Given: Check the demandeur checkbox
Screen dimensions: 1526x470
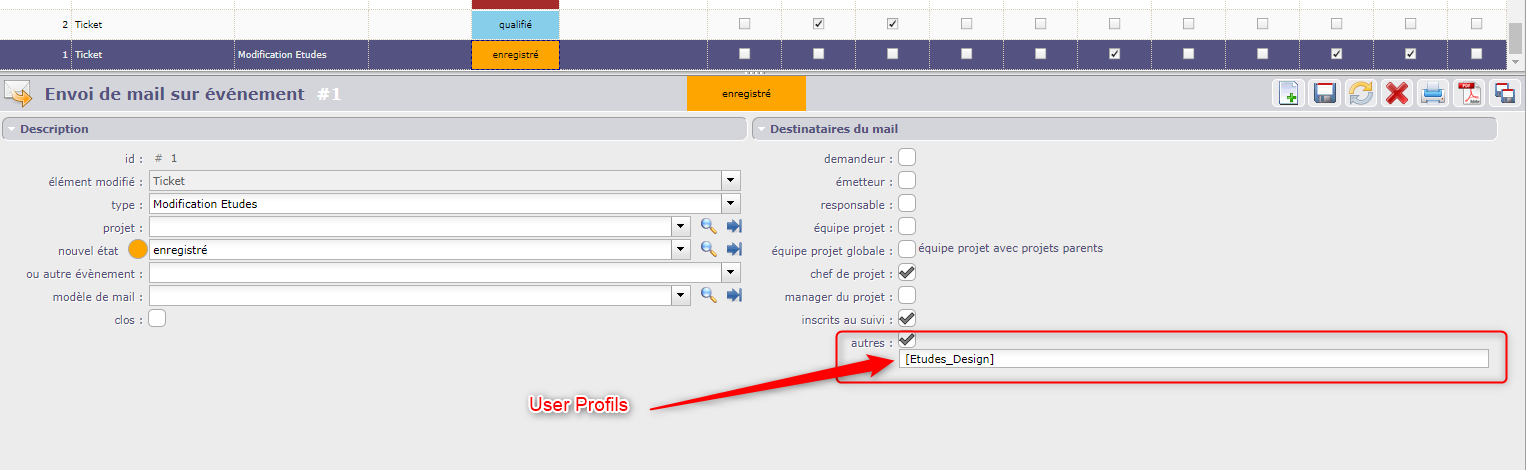Looking at the screenshot, I should pos(907,157).
